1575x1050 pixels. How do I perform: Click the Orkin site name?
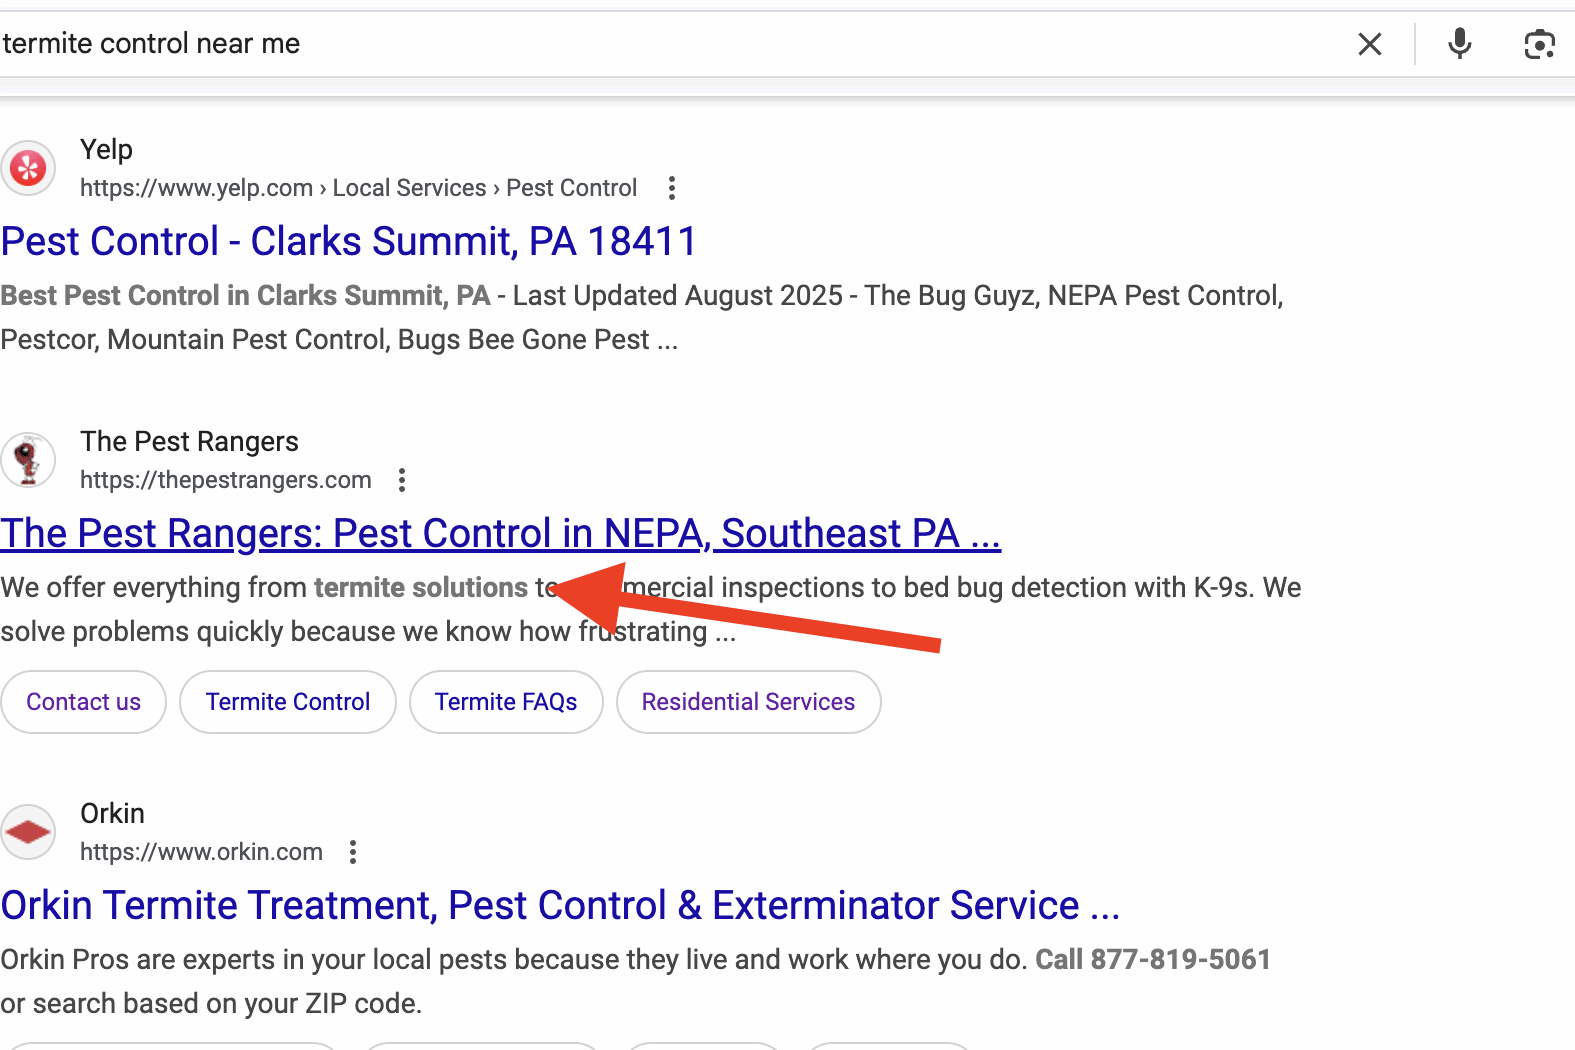pyautogui.click(x=112, y=814)
